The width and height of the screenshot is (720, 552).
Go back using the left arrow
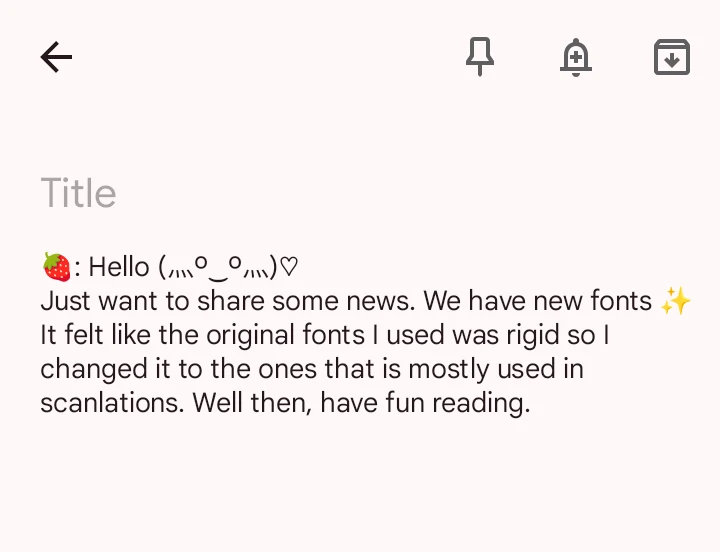coord(56,57)
